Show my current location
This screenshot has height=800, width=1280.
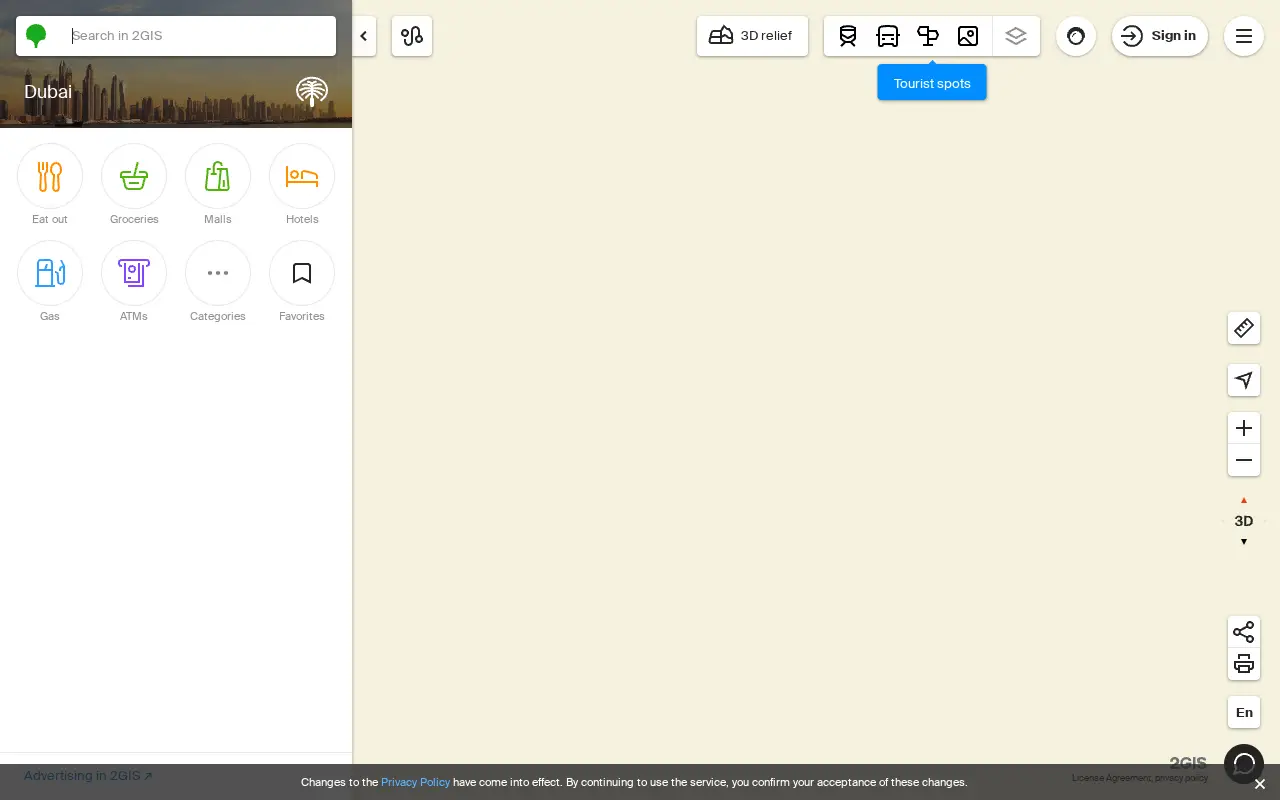[x=1244, y=380]
